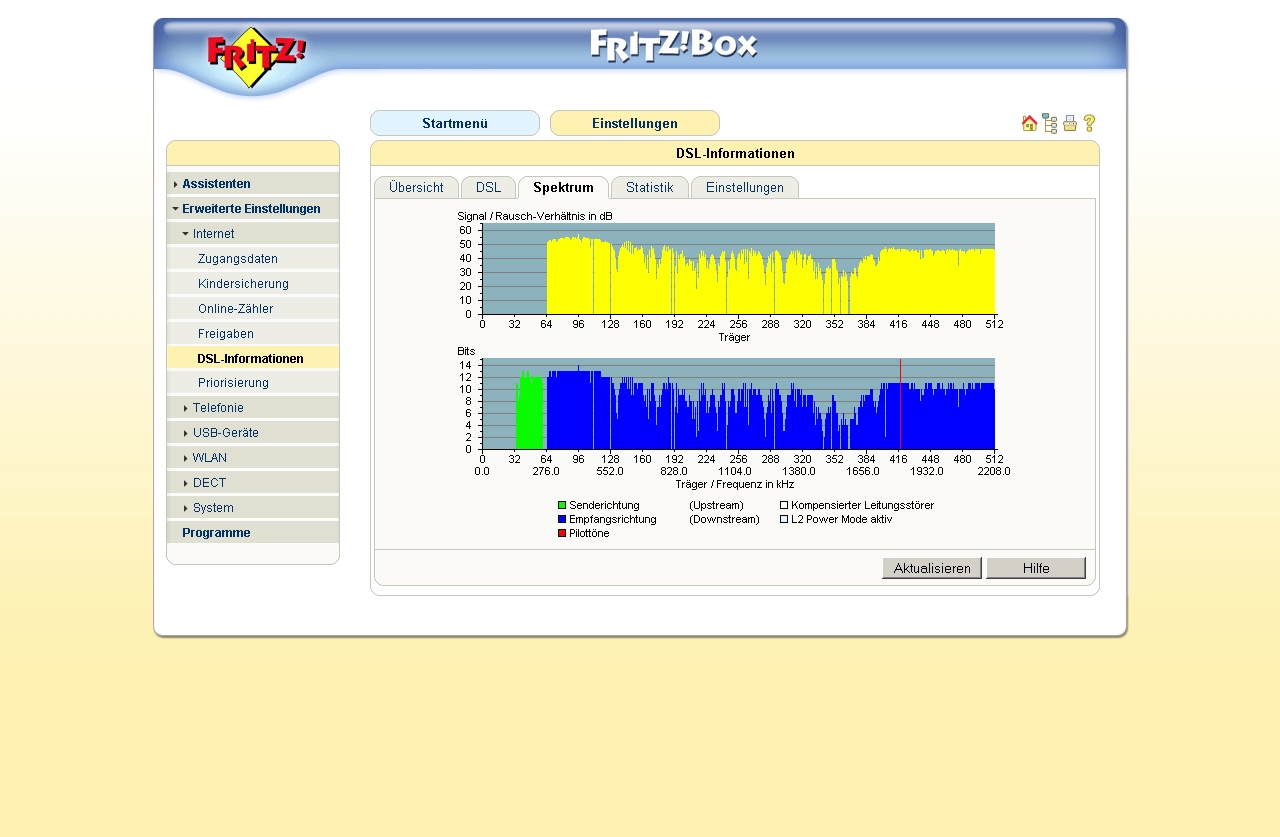
Task: Click the FRITZ! logo at top left
Action: tap(256, 58)
